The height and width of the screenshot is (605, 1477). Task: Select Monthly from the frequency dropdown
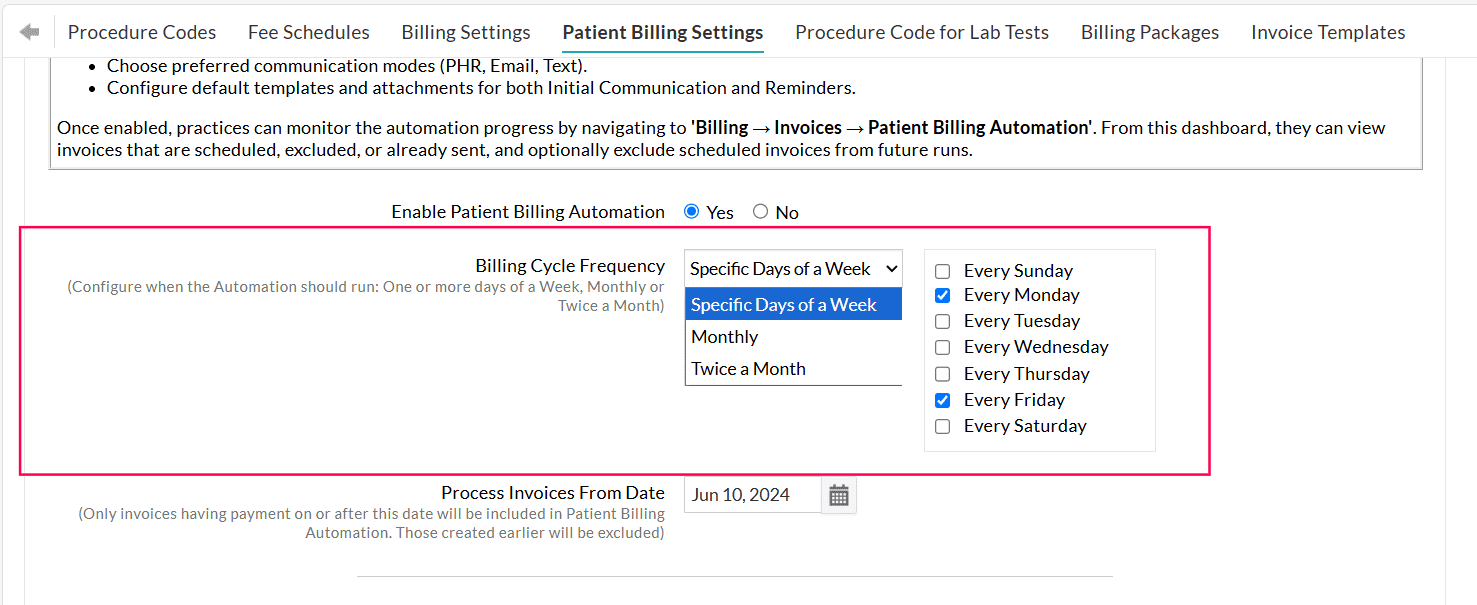tap(724, 336)
